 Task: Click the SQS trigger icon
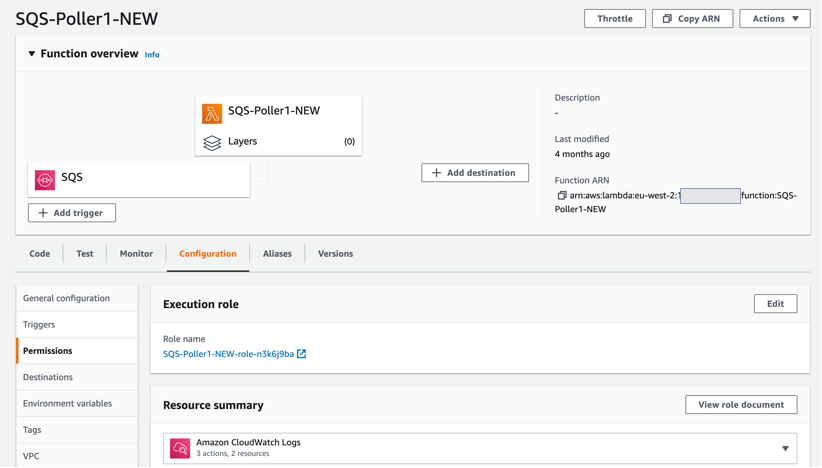pyautogui.click(x=45, y=179)
